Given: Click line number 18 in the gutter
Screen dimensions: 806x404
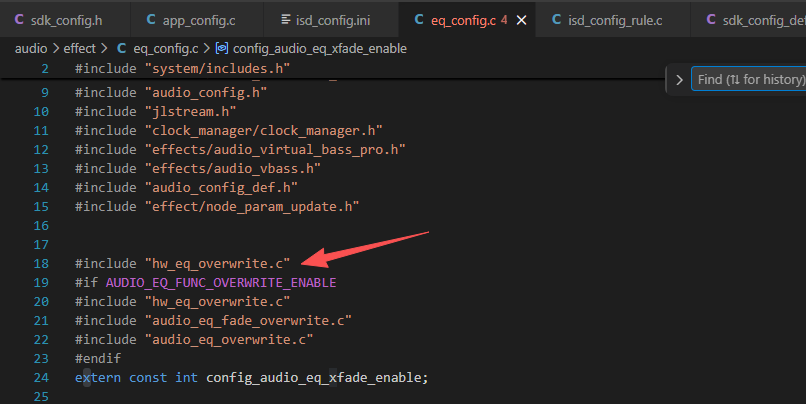Looking at the screenshot, I should click(41, 264).
